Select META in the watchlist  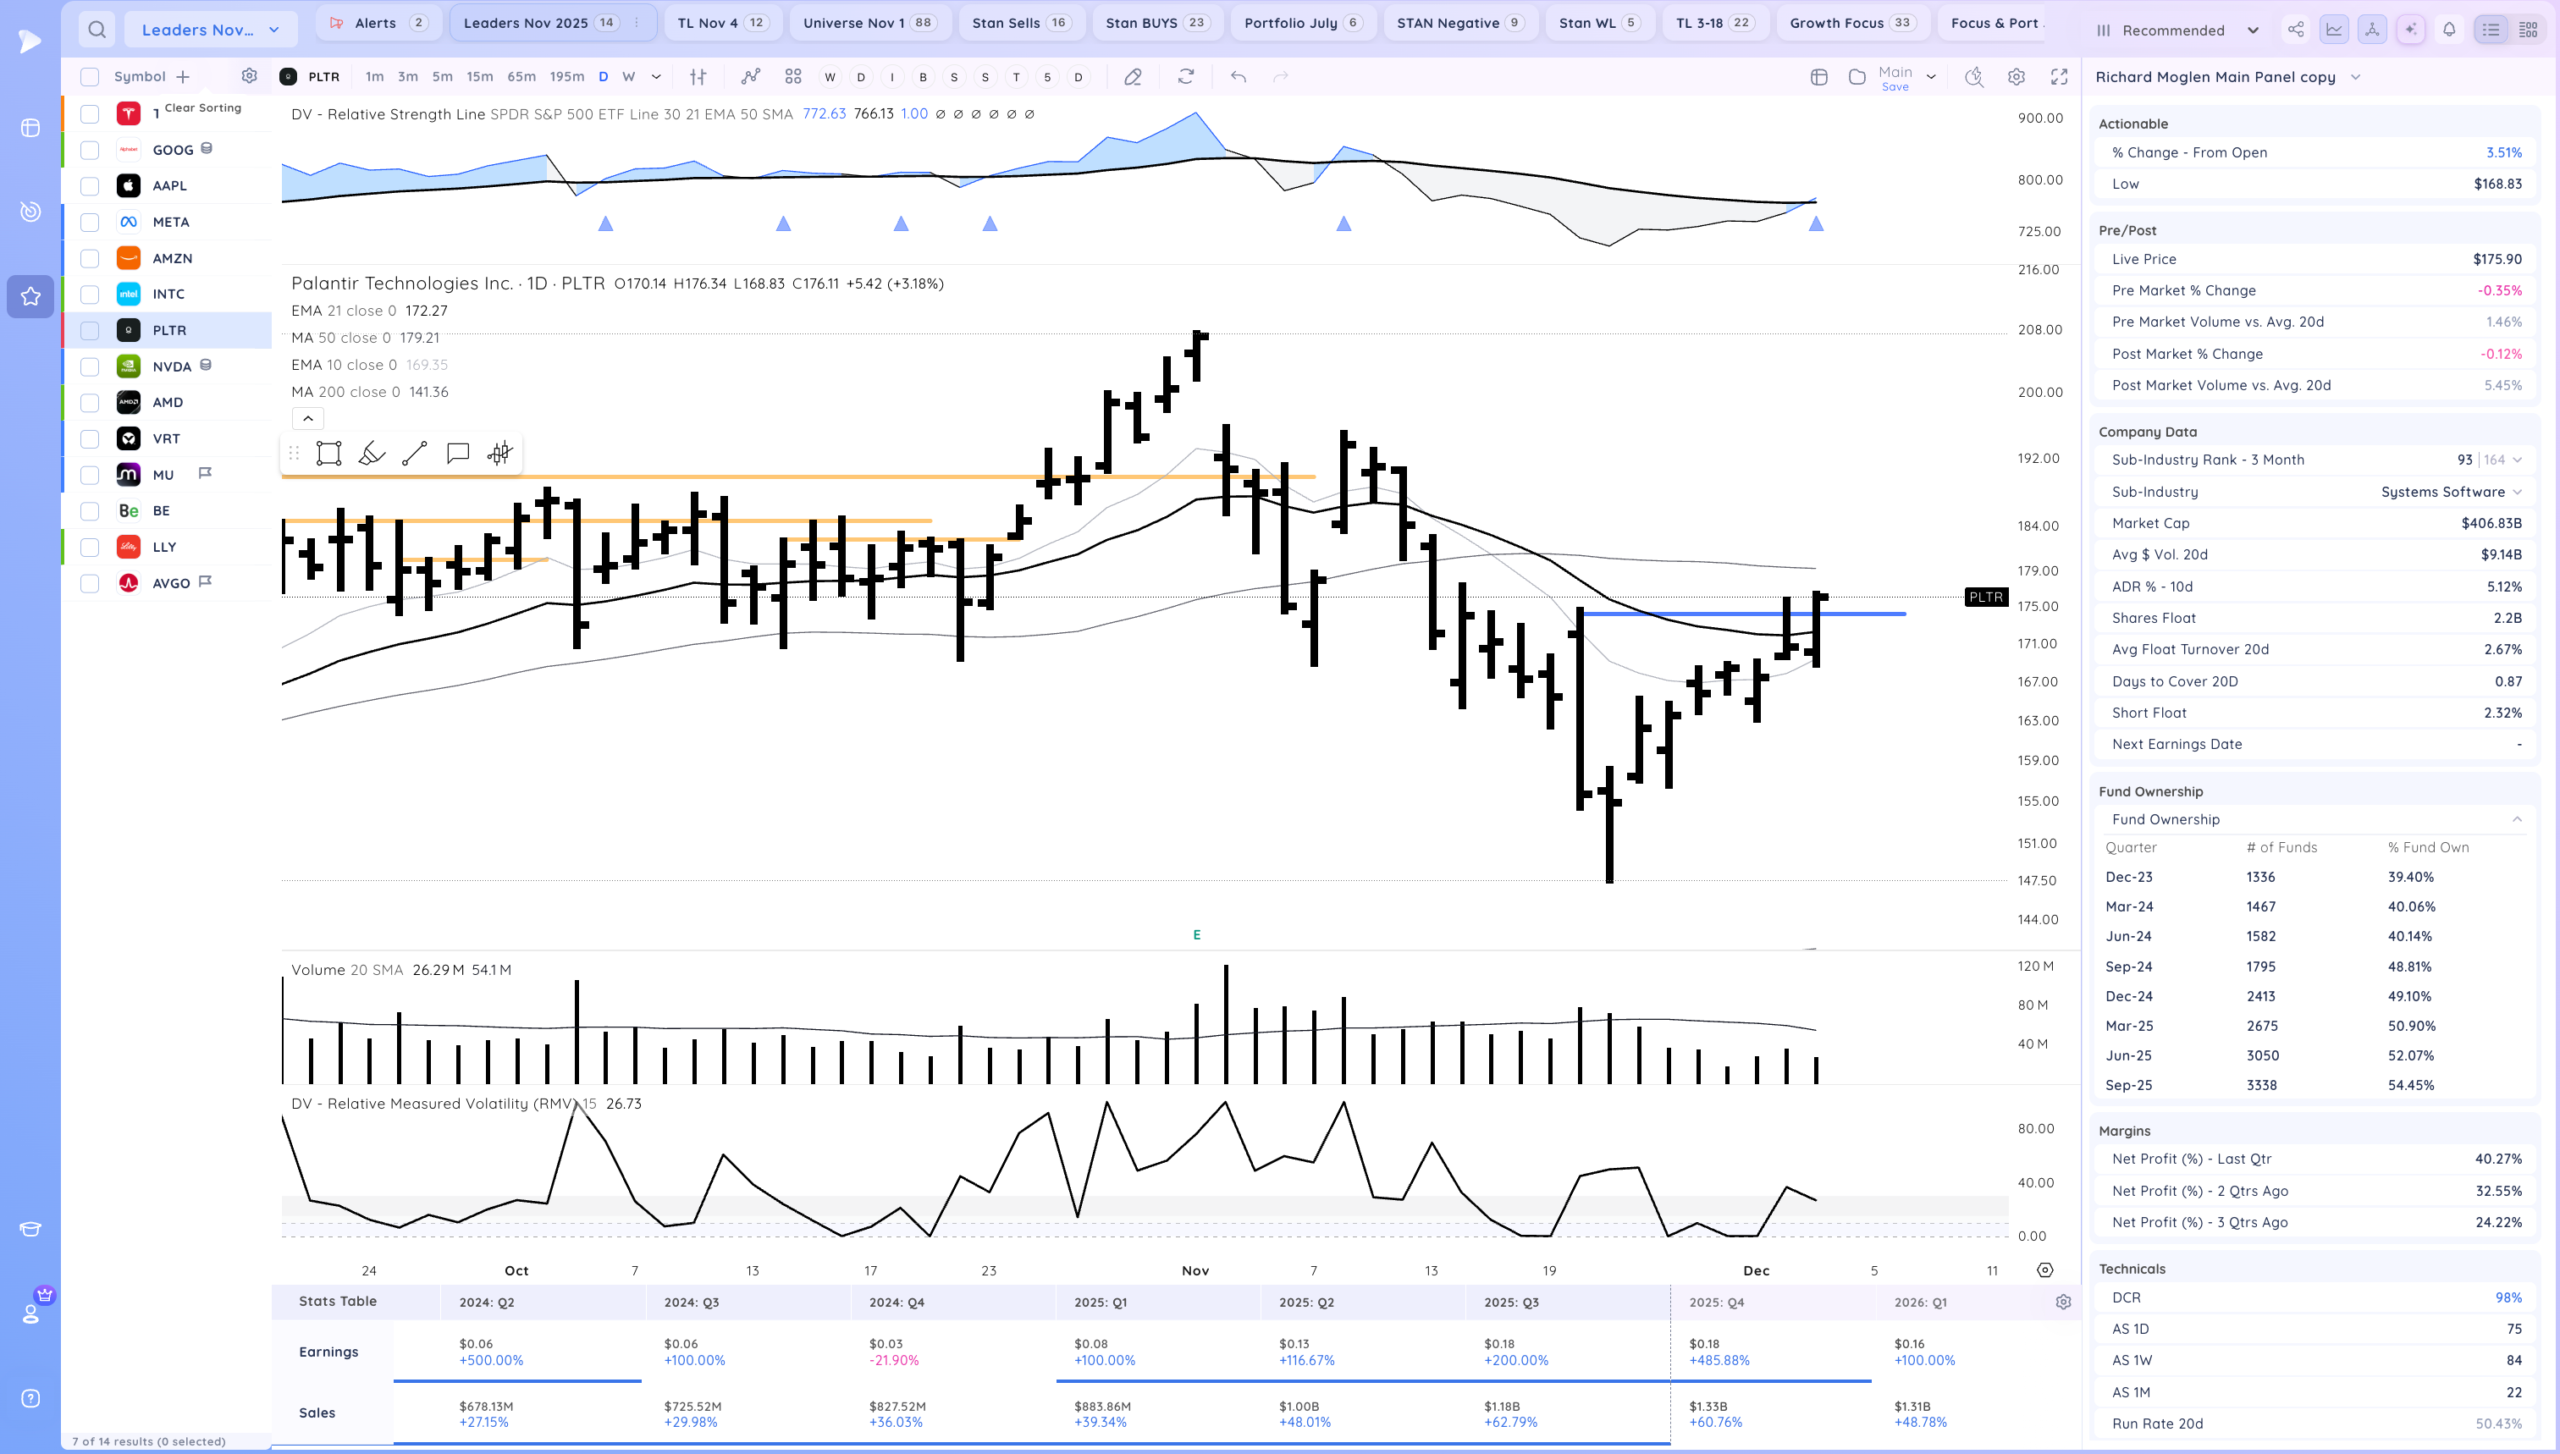[171, 222]
